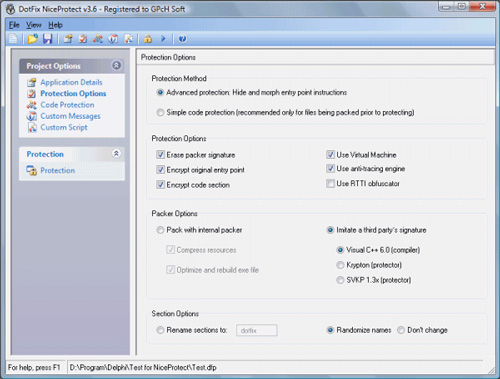Click the padlock protect icon in toolbar
Screen dimensions: 500x379
pos(148,39)
